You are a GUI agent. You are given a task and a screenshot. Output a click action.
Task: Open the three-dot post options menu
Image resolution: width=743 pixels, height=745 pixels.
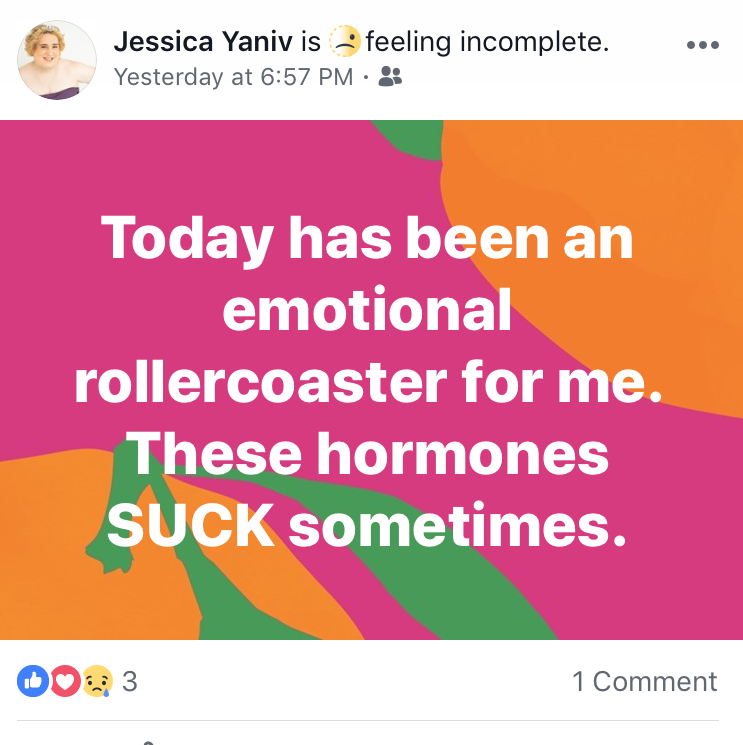tap(703, 45)
